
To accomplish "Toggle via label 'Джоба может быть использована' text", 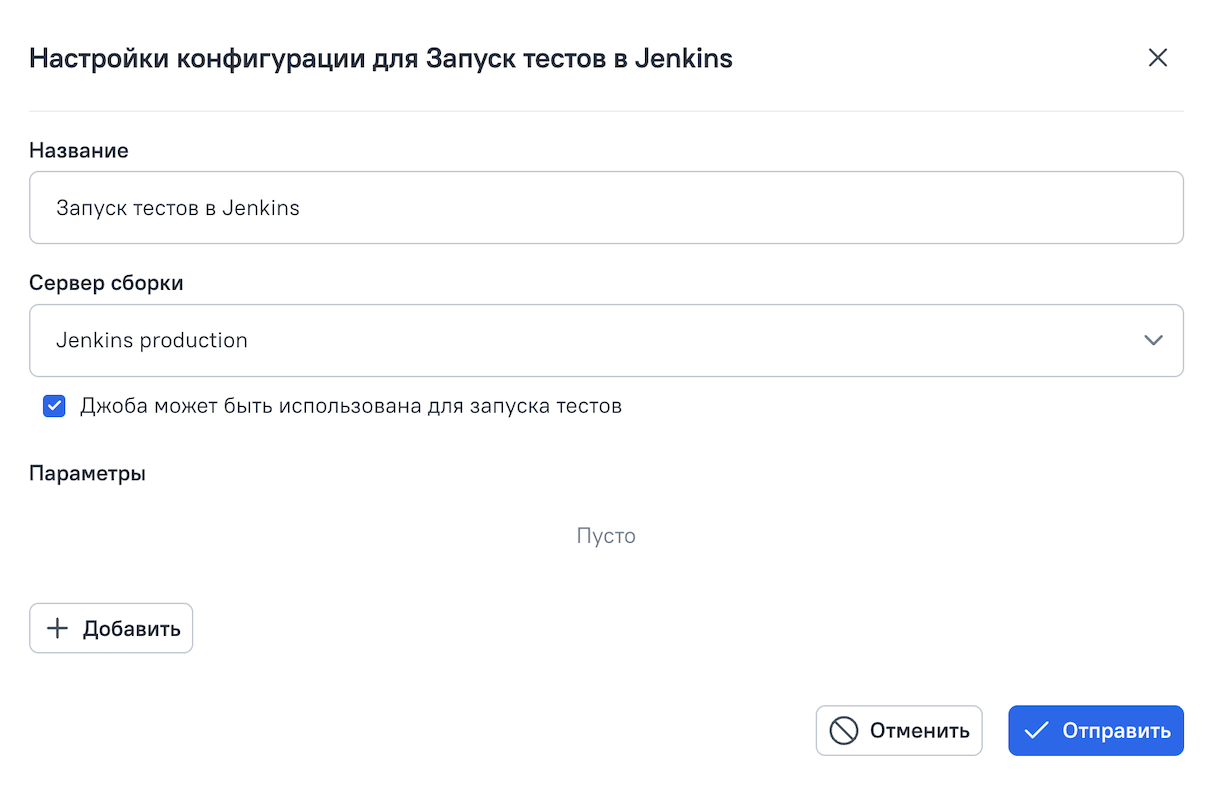I will pyautogui.click(x=350, y=406).
